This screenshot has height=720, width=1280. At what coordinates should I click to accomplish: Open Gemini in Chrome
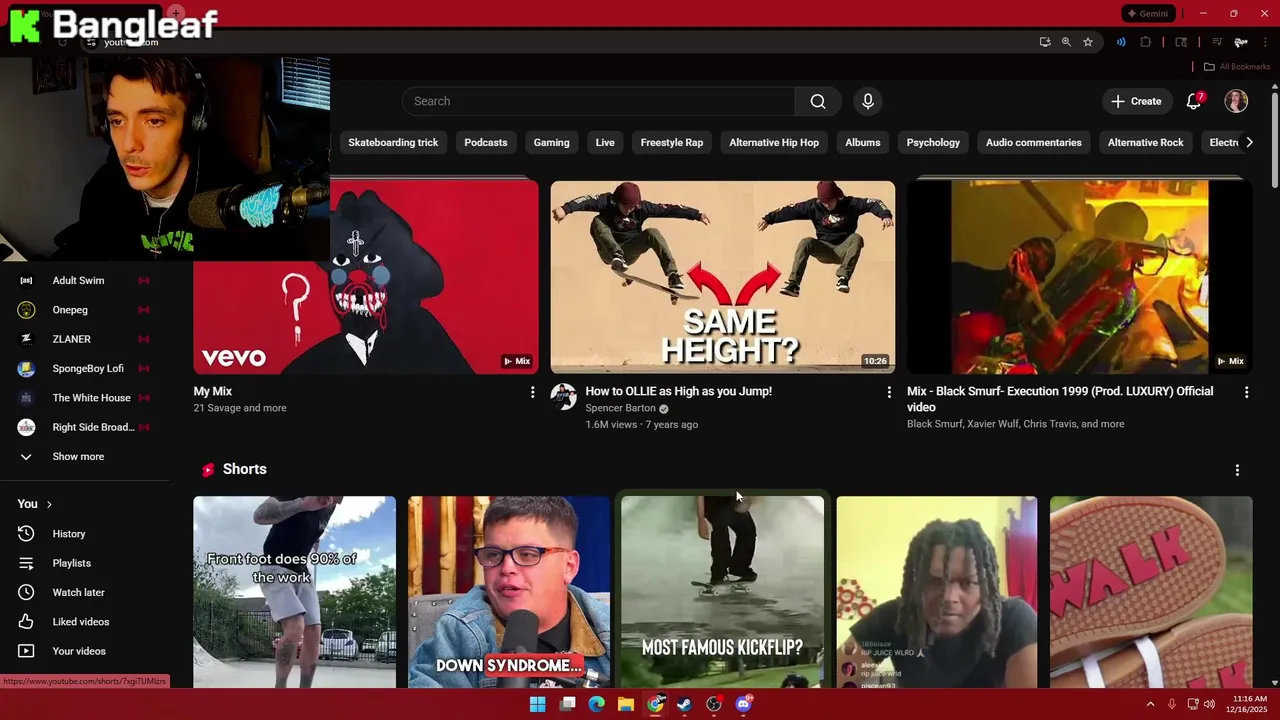coord(1148,14)
